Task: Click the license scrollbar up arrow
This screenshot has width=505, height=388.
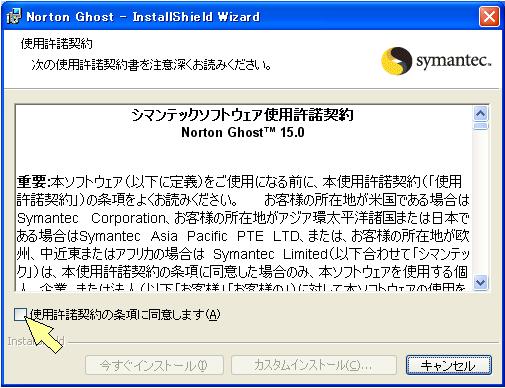Action: click(481, 114)
